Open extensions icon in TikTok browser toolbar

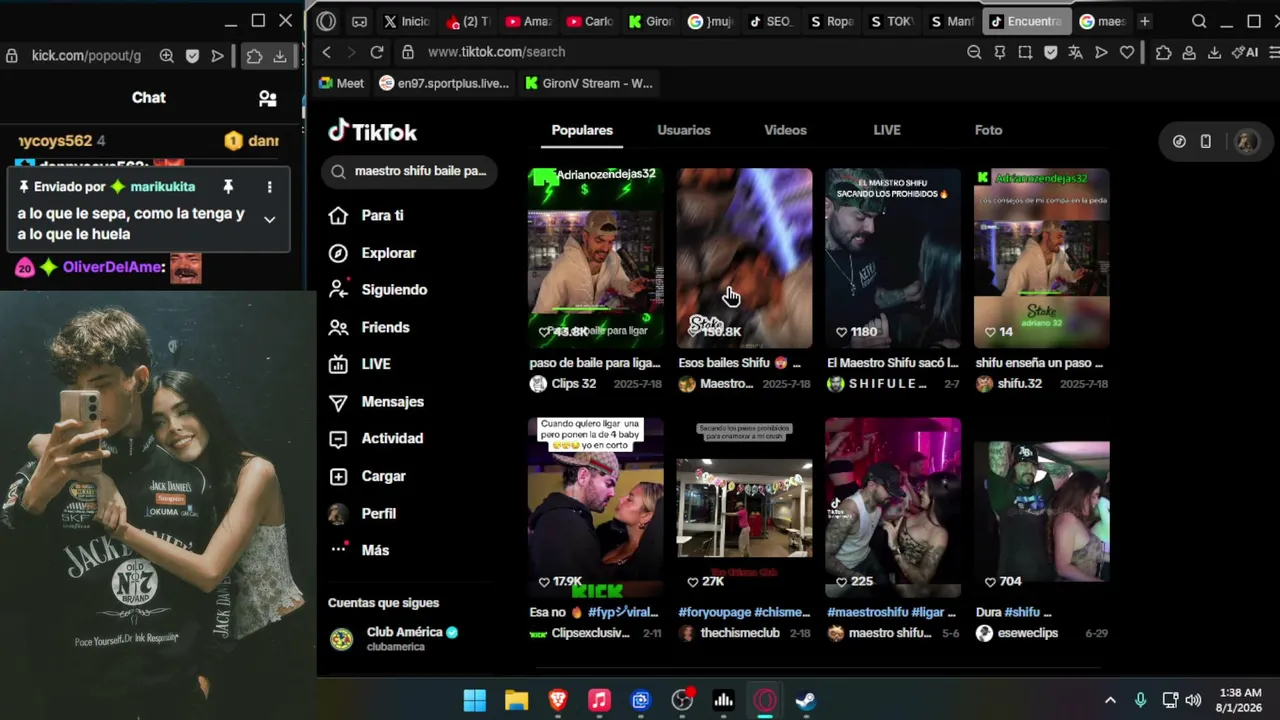[1163, 53]
